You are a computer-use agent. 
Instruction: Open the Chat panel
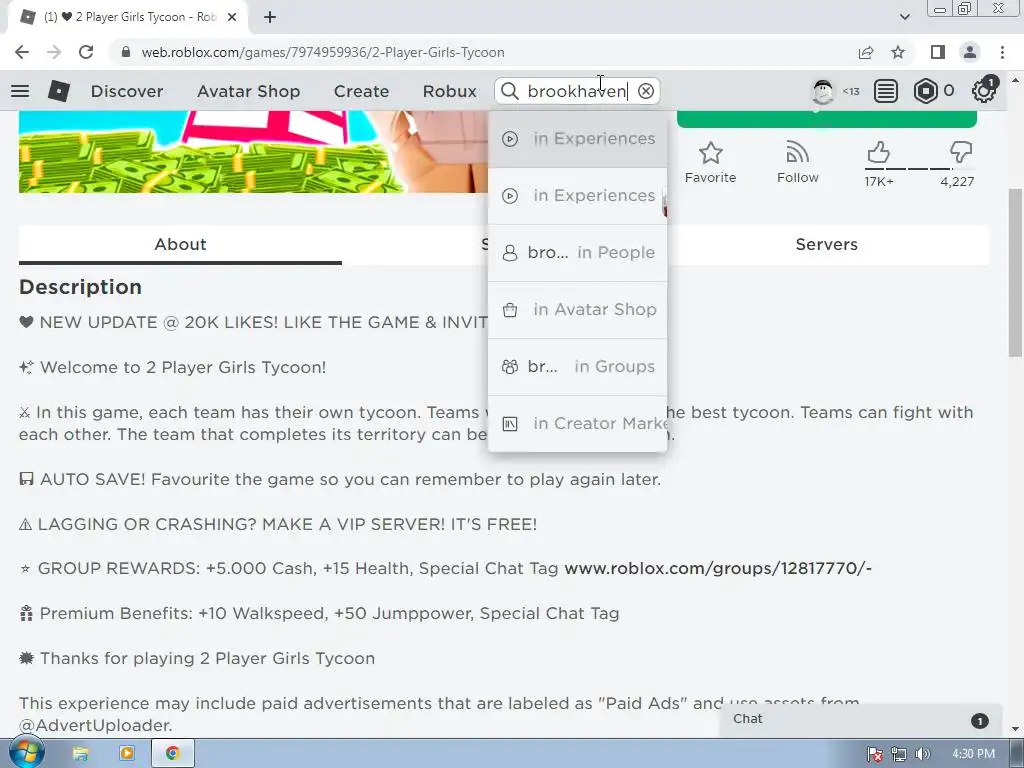(861, 719)
